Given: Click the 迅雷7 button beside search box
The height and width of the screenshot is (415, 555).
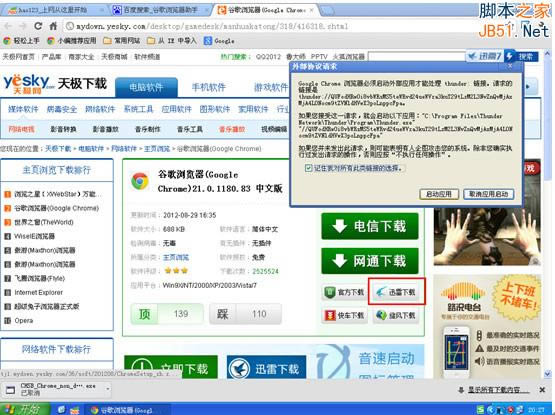Looking at the screenshot, I should point(484,56).
